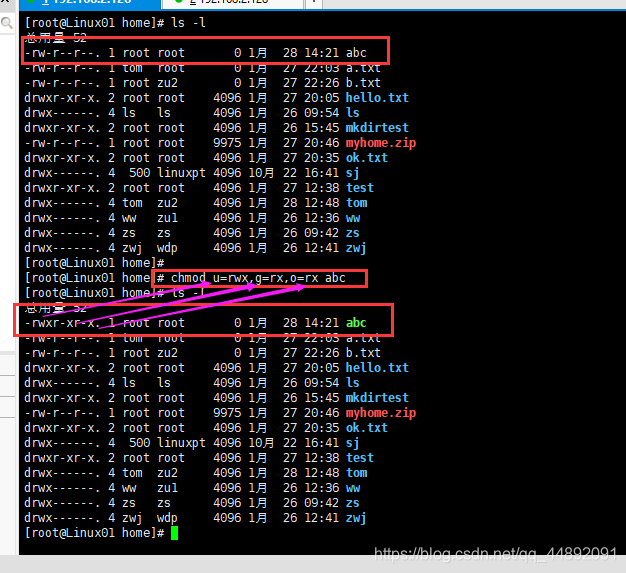Click ok.txt directory name in second listing
626x573 pixels.
pos(366,428)
